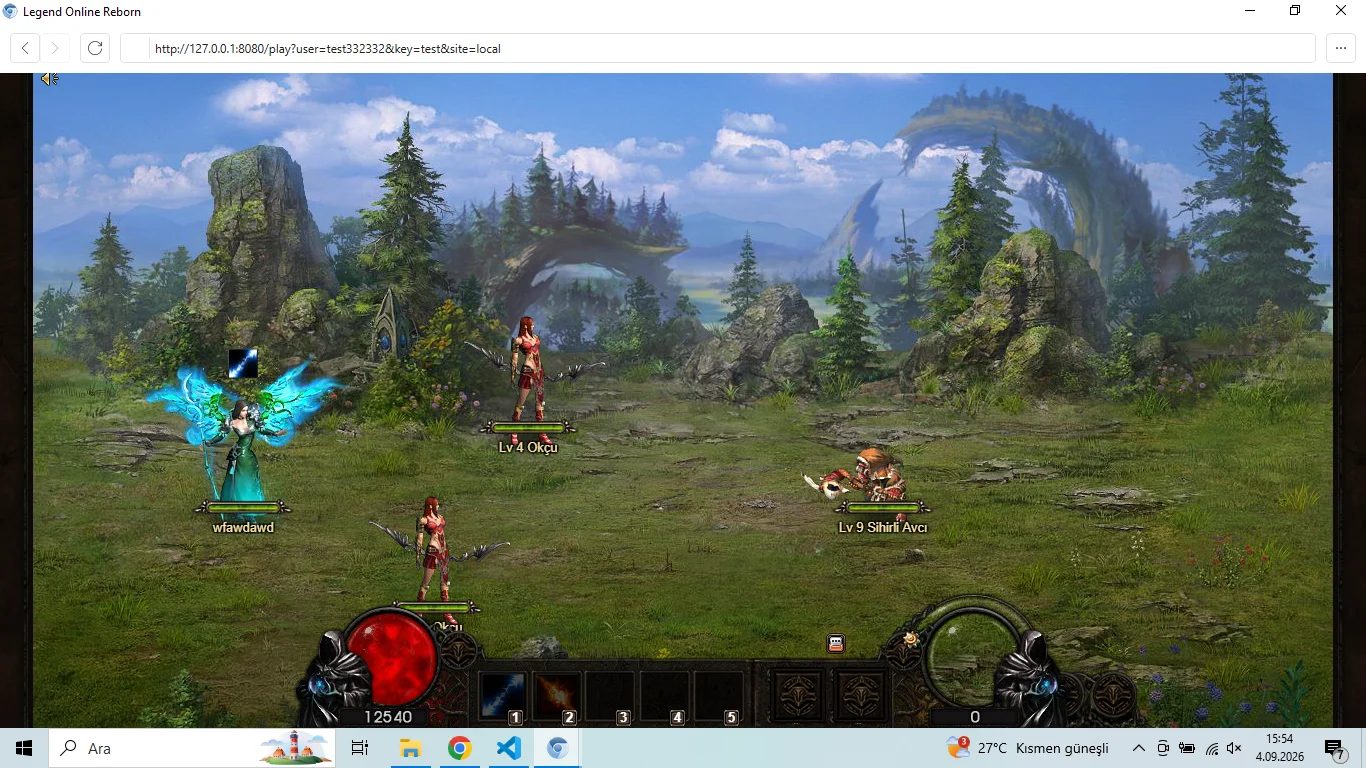Click the red health orb

click(393, 659)
